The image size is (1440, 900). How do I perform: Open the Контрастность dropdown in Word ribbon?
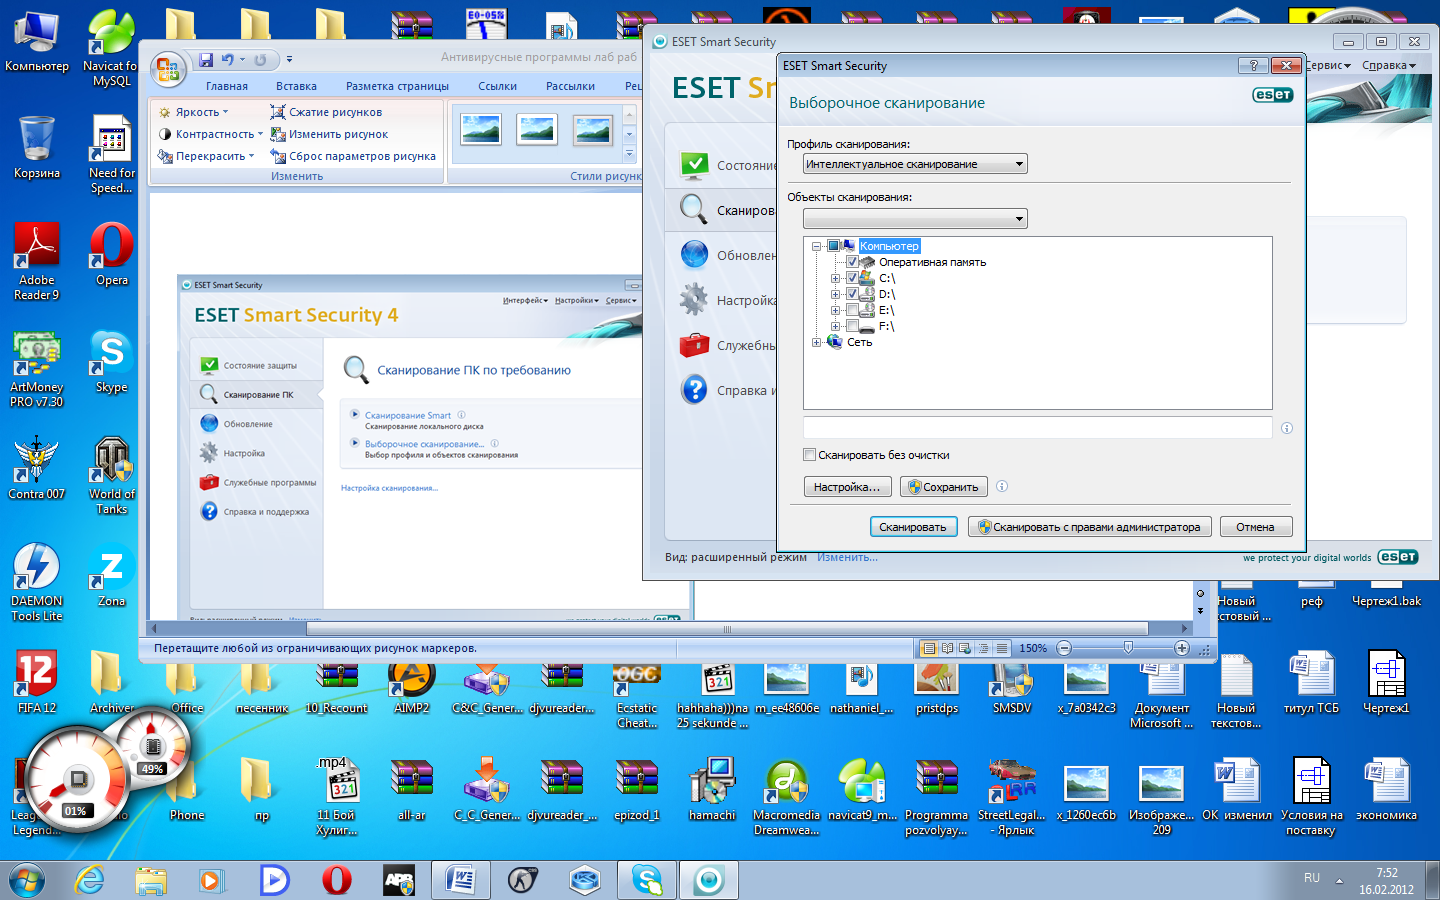(x=210, y=134)
